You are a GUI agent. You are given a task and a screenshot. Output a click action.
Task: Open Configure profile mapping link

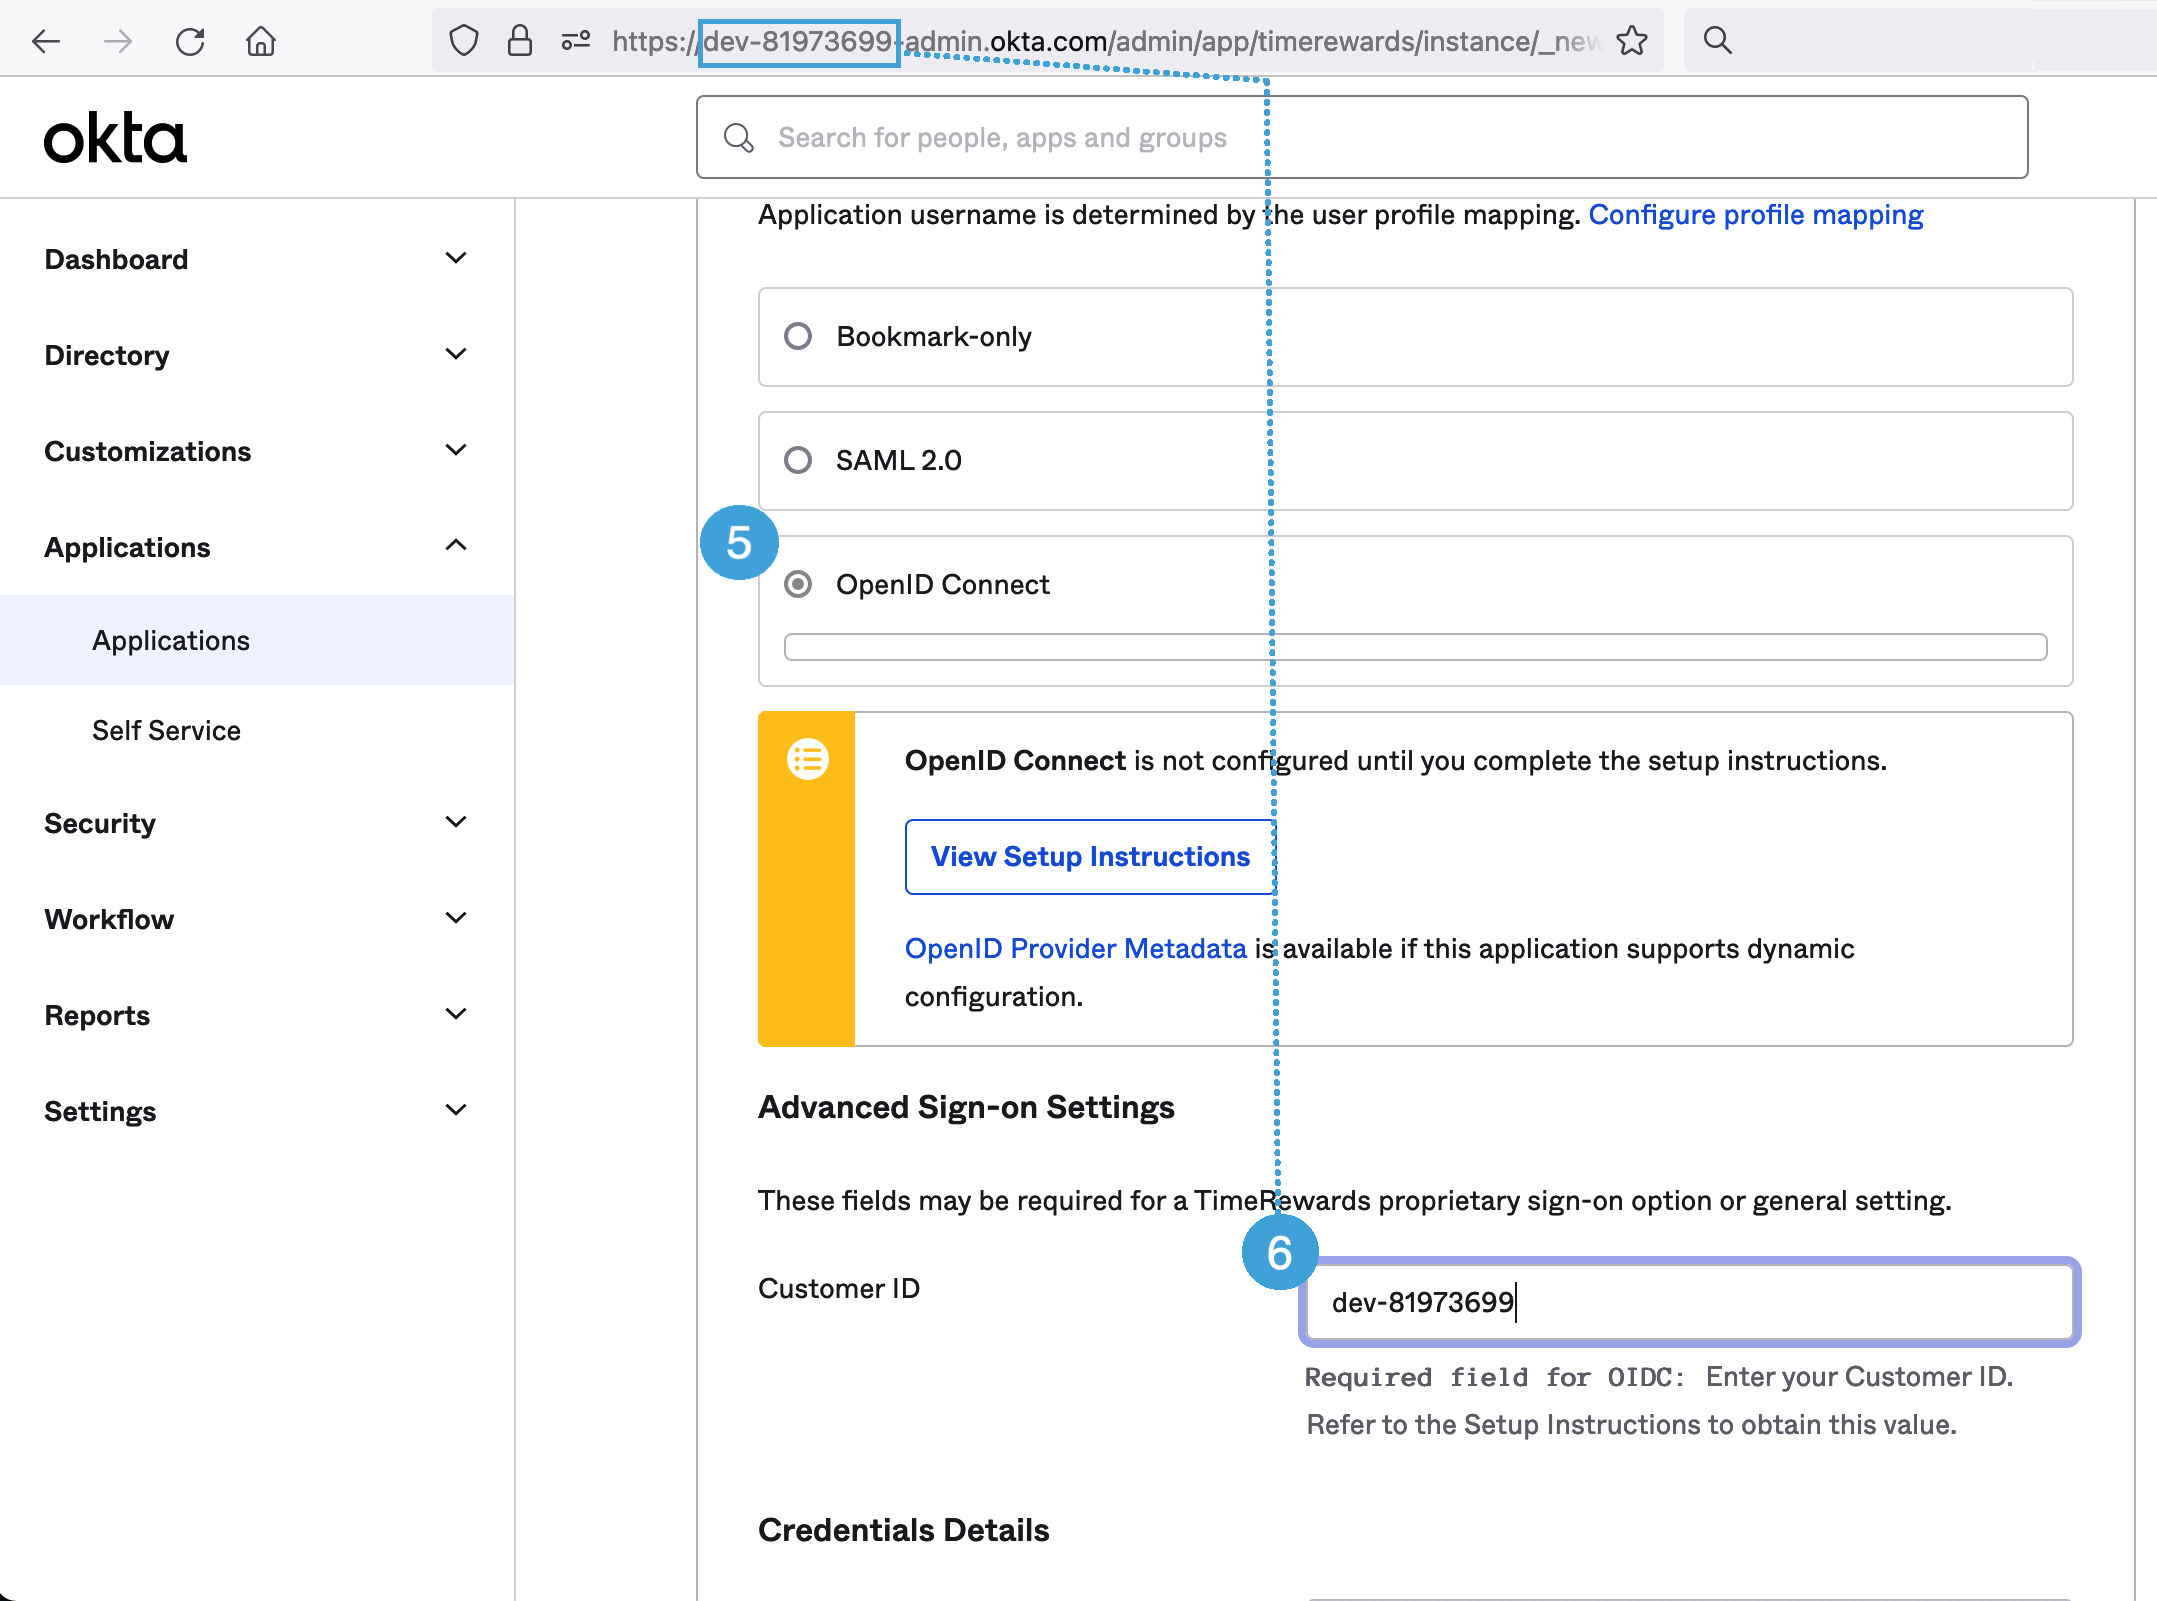click(1755, 215)
